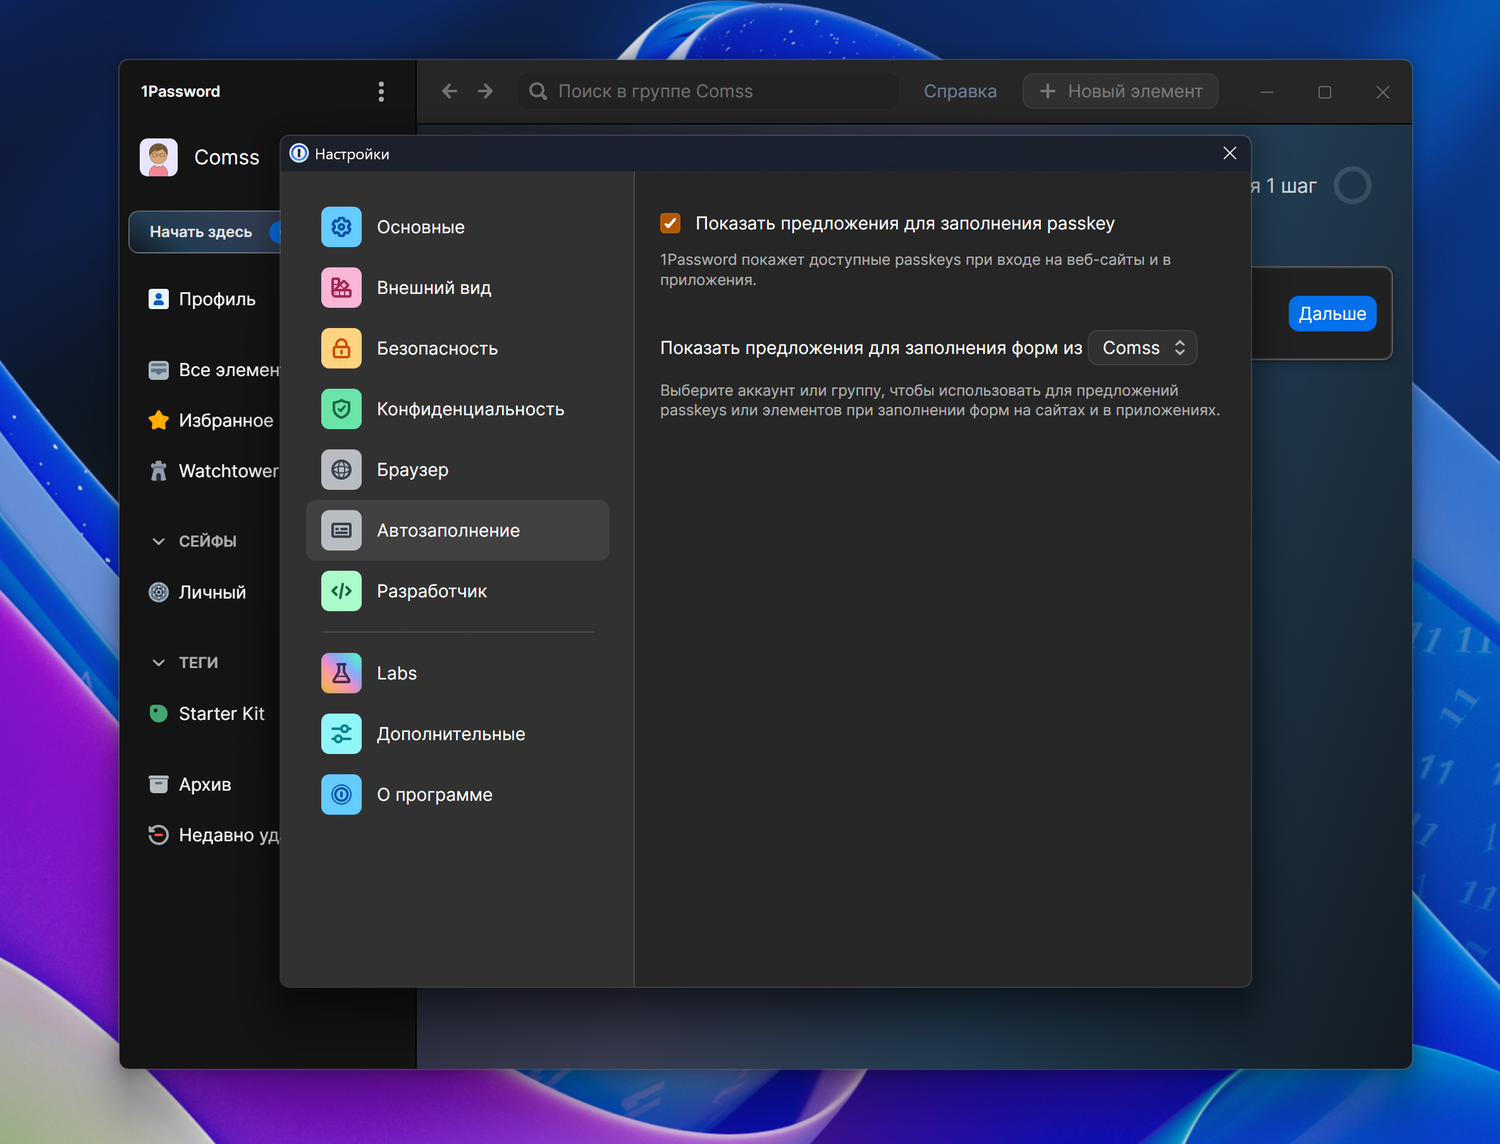Click the Поиск в группе Comss field
This screenshot has width=1500, height=1144.
tap(708, 91)
